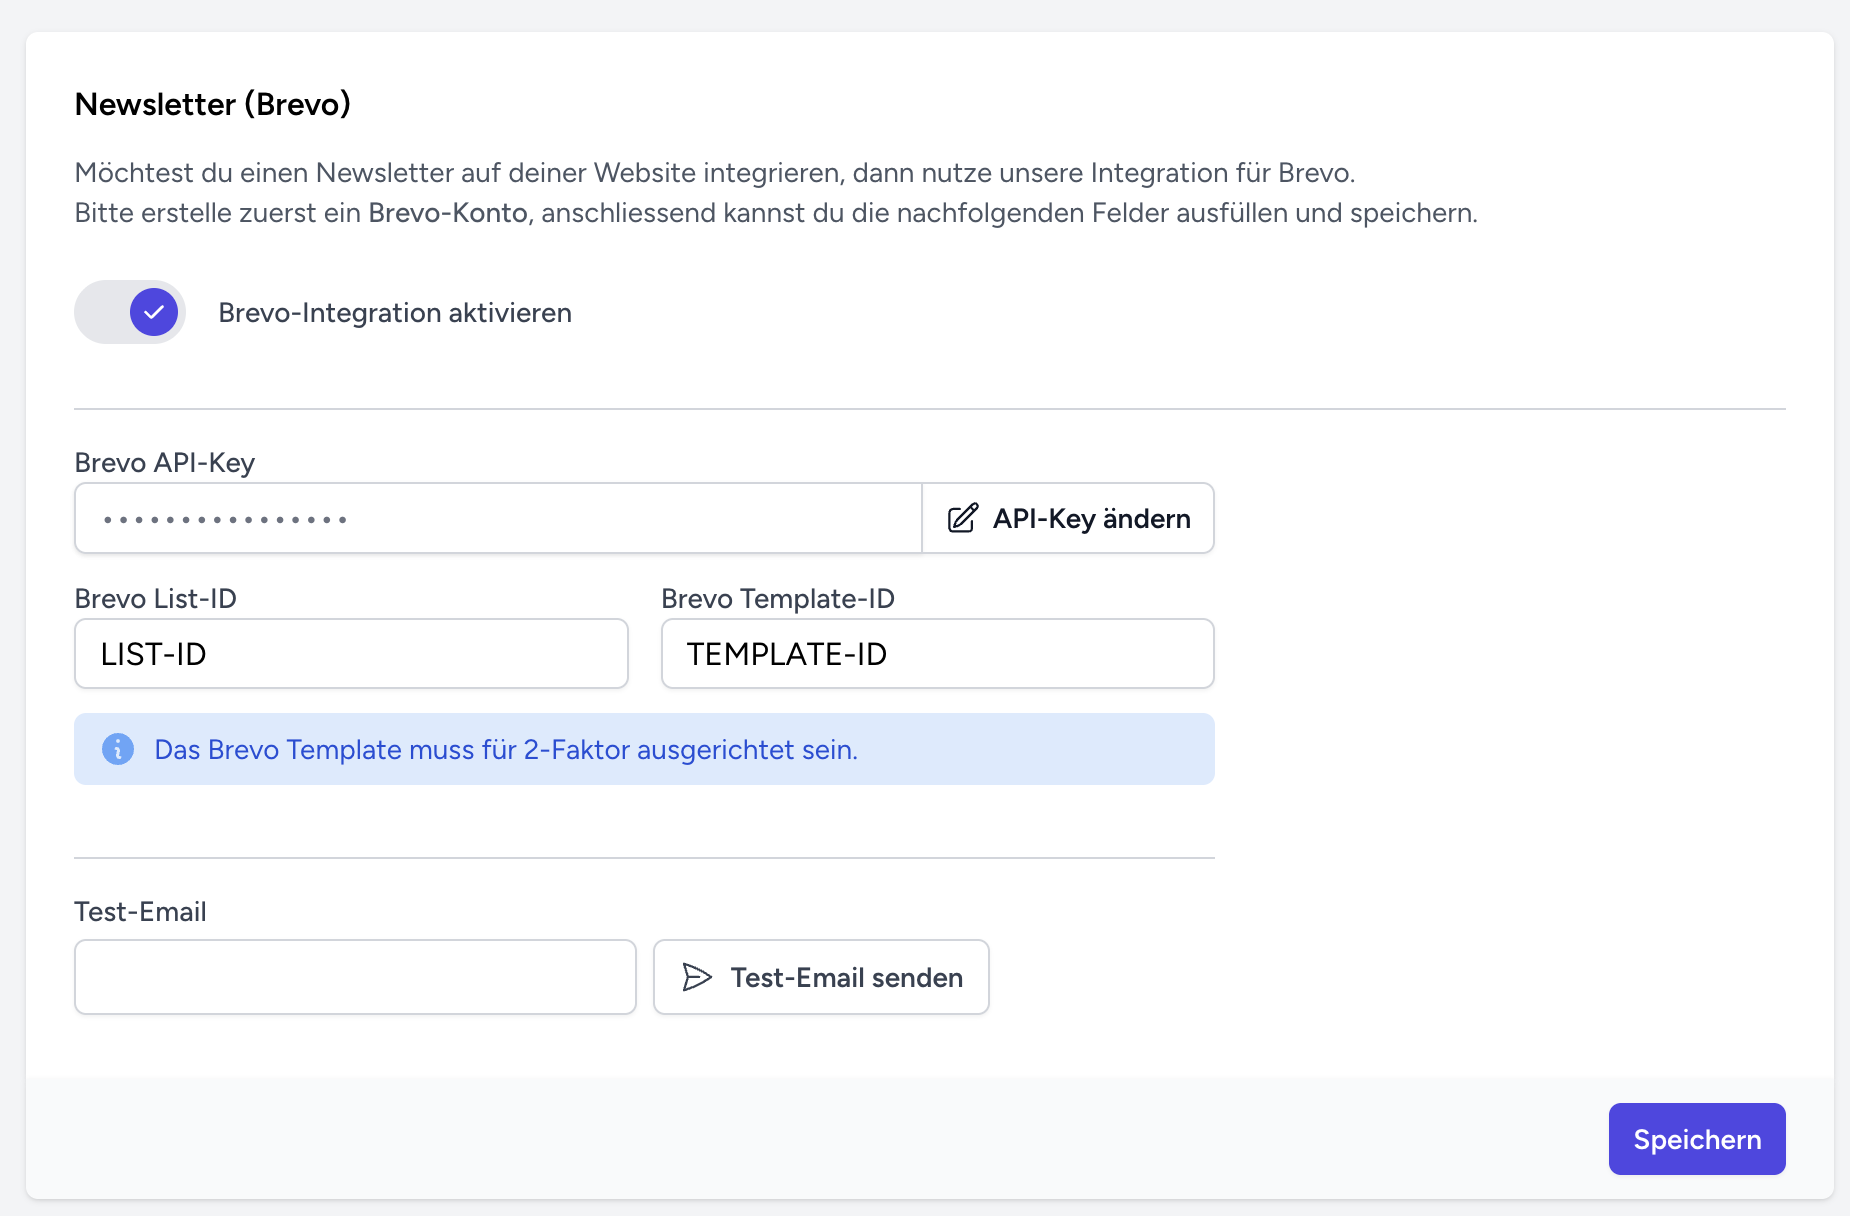
Task: Click the "Brevo List-ID" field label
Action: [156, 599]
